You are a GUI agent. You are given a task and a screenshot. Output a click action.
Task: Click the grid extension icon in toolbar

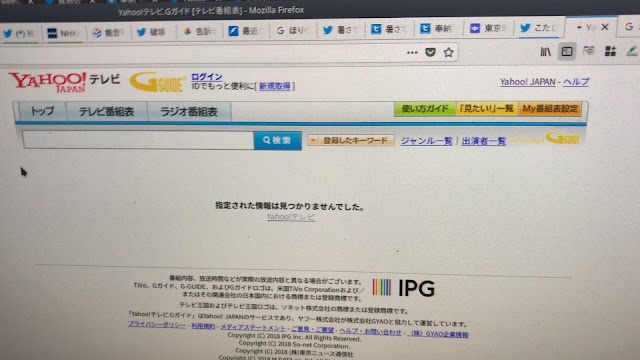click(x=610, y=51)
